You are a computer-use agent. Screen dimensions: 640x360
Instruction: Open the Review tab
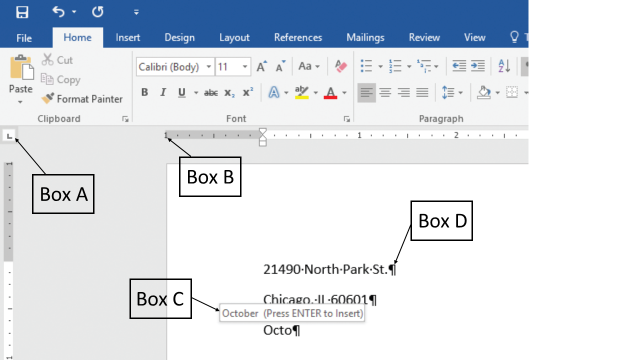424,38
